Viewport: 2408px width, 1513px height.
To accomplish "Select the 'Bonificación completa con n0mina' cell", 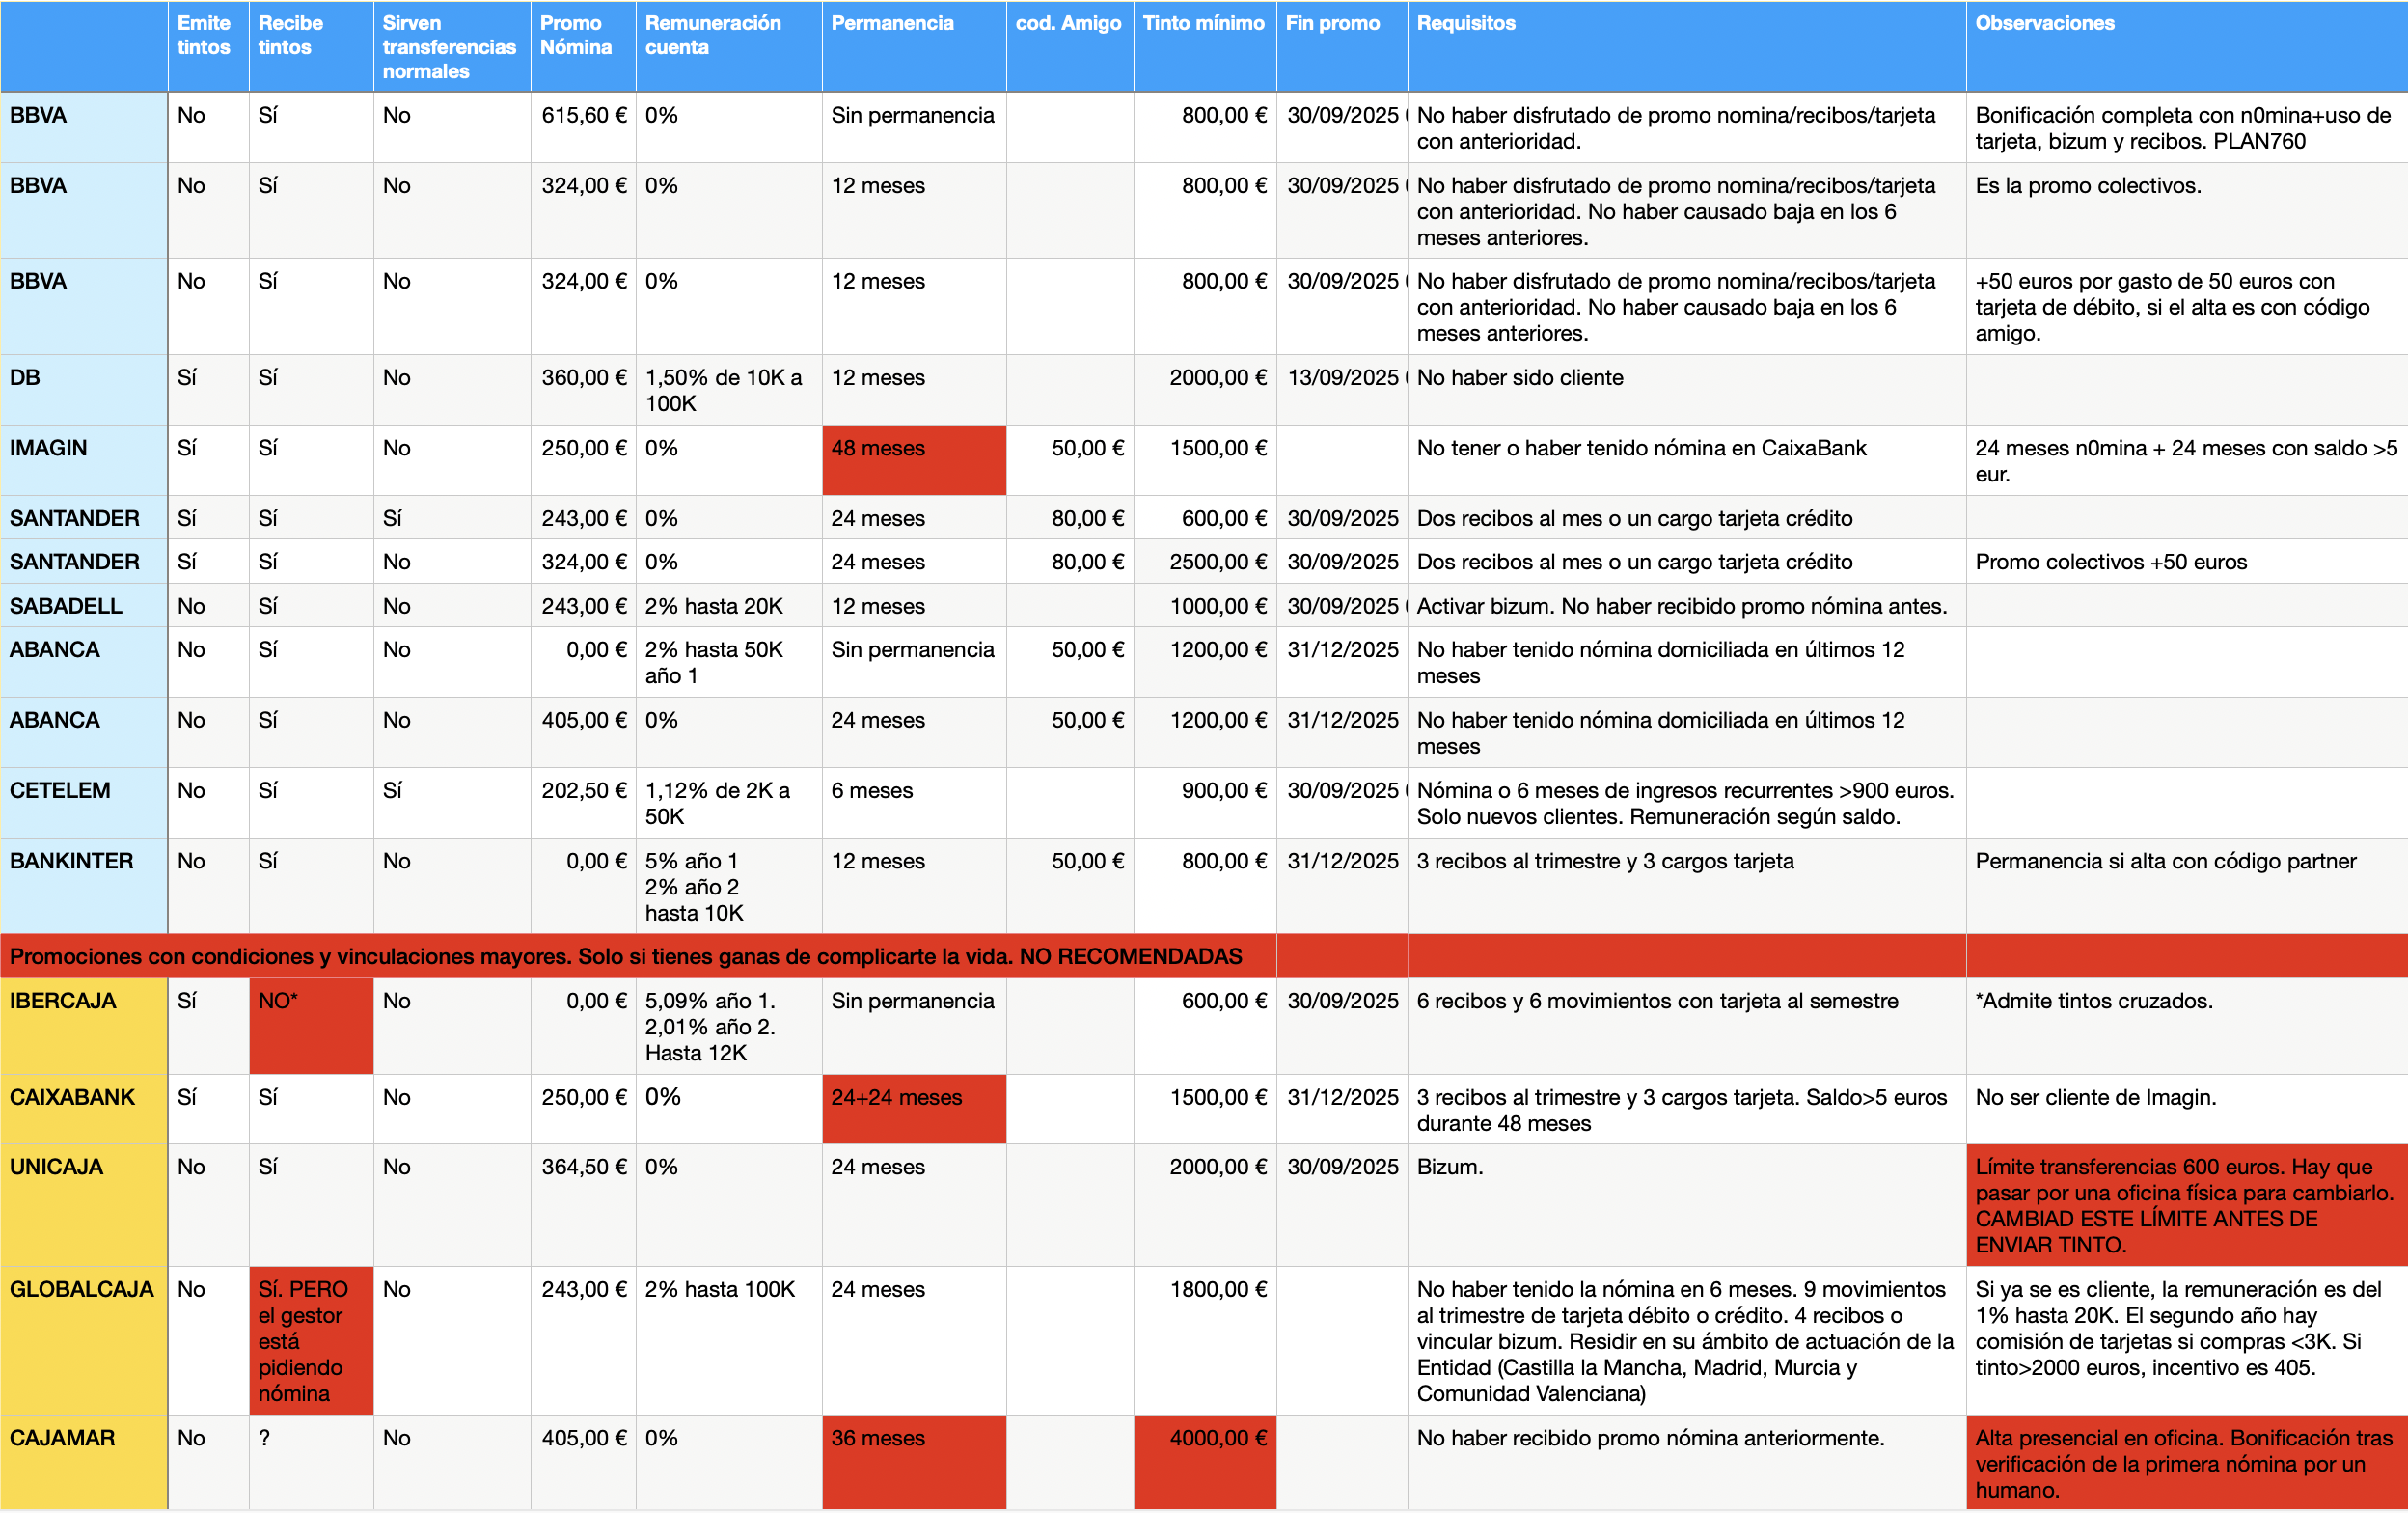I will [x=2187, y=128].
